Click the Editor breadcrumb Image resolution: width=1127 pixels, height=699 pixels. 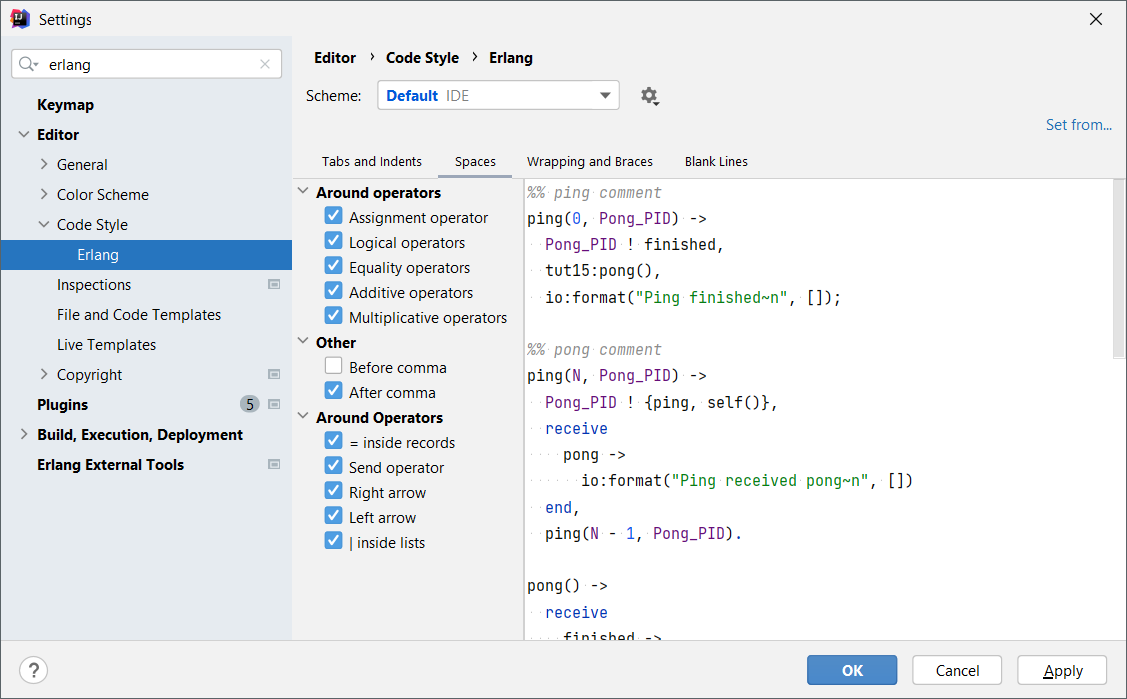[335, 57]
